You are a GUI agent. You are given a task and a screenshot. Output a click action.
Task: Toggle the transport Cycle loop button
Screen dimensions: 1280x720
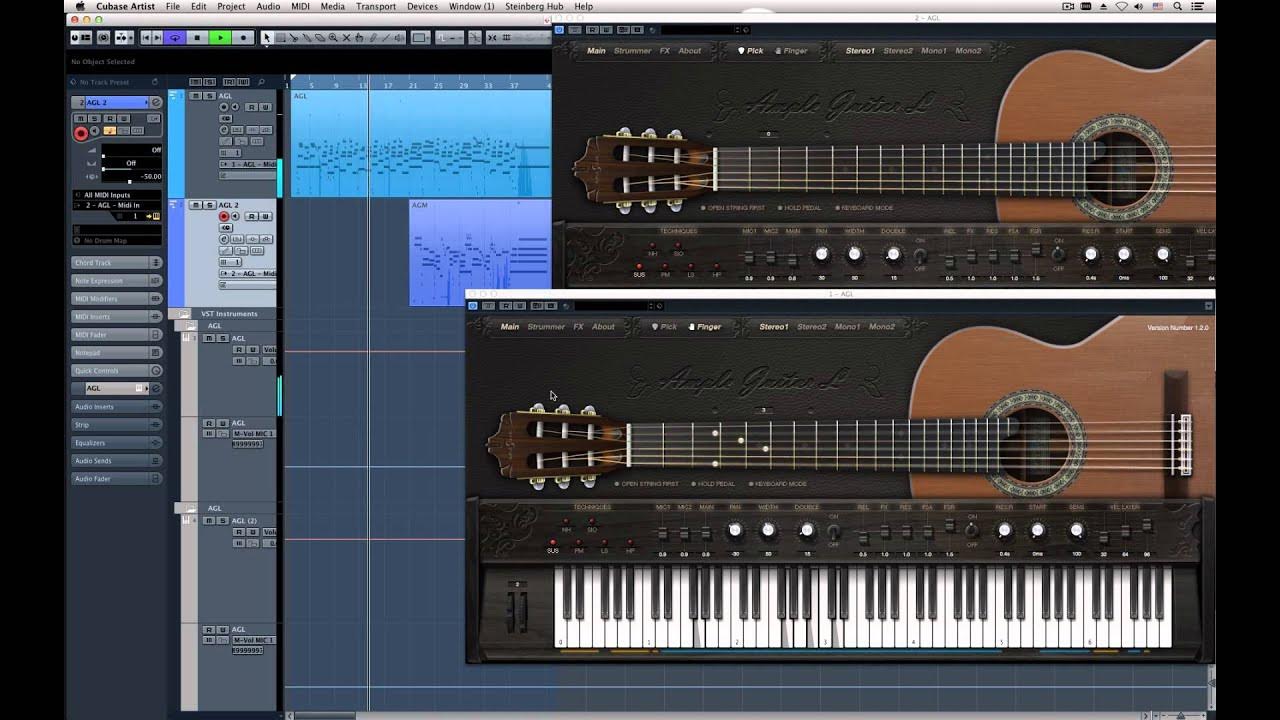tap(175, 38)
